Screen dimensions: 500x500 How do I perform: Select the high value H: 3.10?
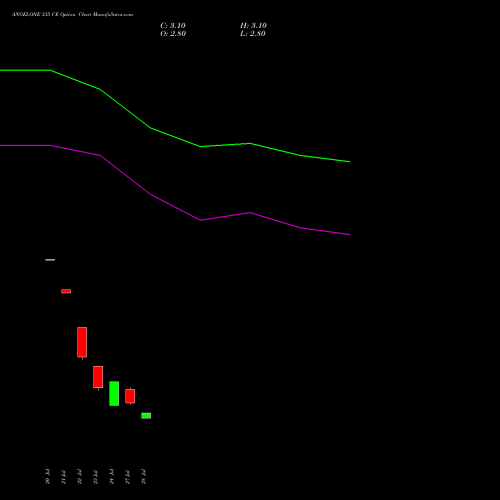point(253,26)
